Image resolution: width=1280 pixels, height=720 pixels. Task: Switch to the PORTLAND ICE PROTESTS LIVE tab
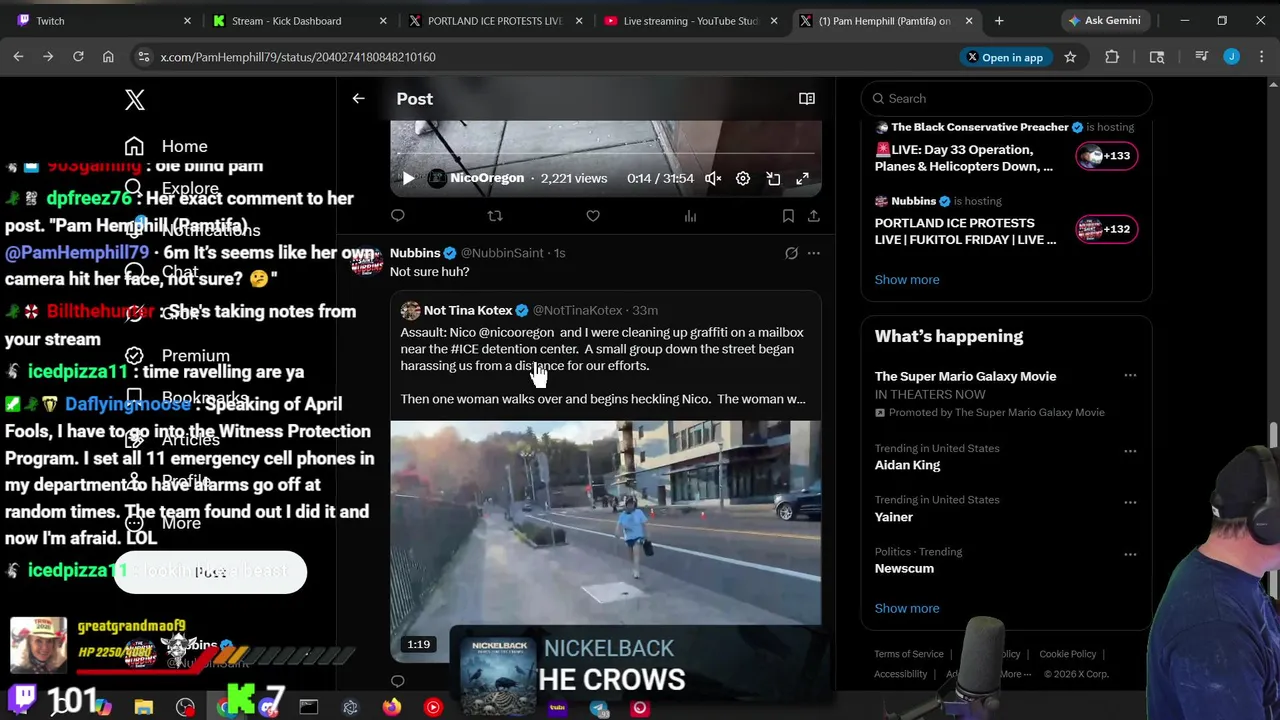pos(495,21)
